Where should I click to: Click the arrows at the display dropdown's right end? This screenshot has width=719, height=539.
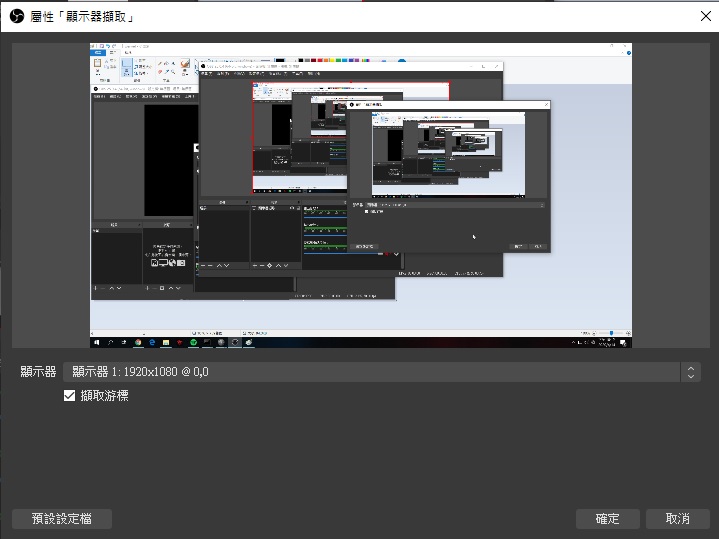click(x=689, y=372)
